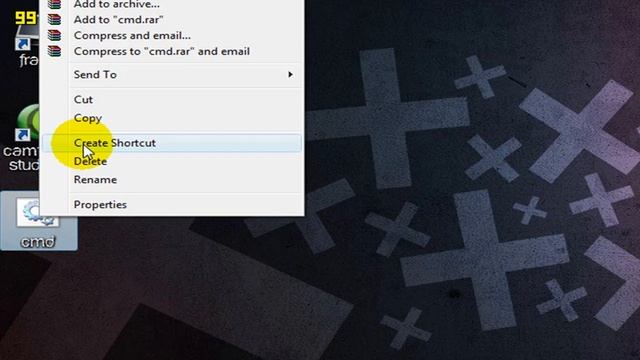Click WinRAR icon beside Add to "cmd.rar"
Screen dimensions: 640x360
(x=54, y=20)
